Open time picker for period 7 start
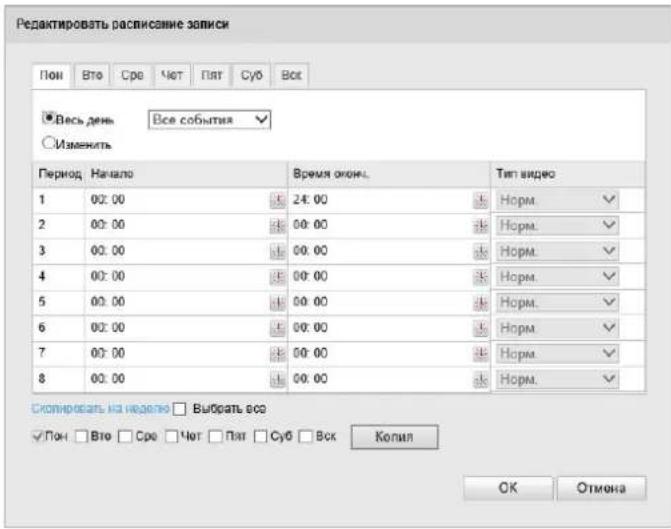Screen dimensions: 671x529 point(278,354)
